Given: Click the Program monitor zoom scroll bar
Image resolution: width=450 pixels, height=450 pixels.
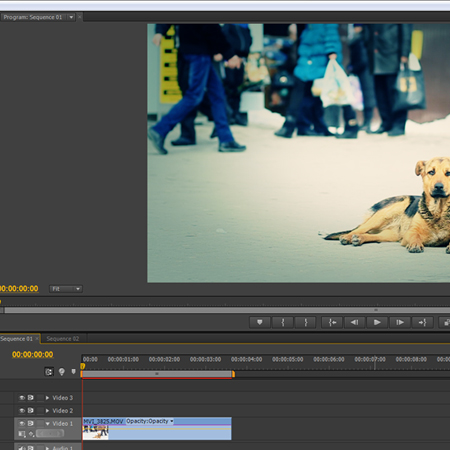Looking at the screenshot, I should click(227, 310).
